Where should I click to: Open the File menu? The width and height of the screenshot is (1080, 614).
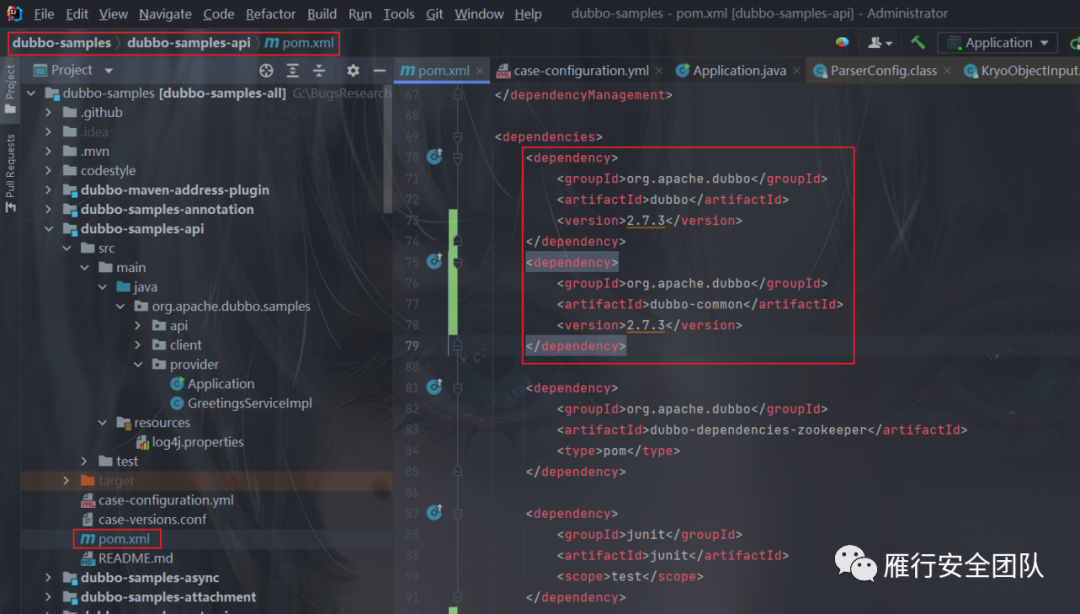pos(43,14)
